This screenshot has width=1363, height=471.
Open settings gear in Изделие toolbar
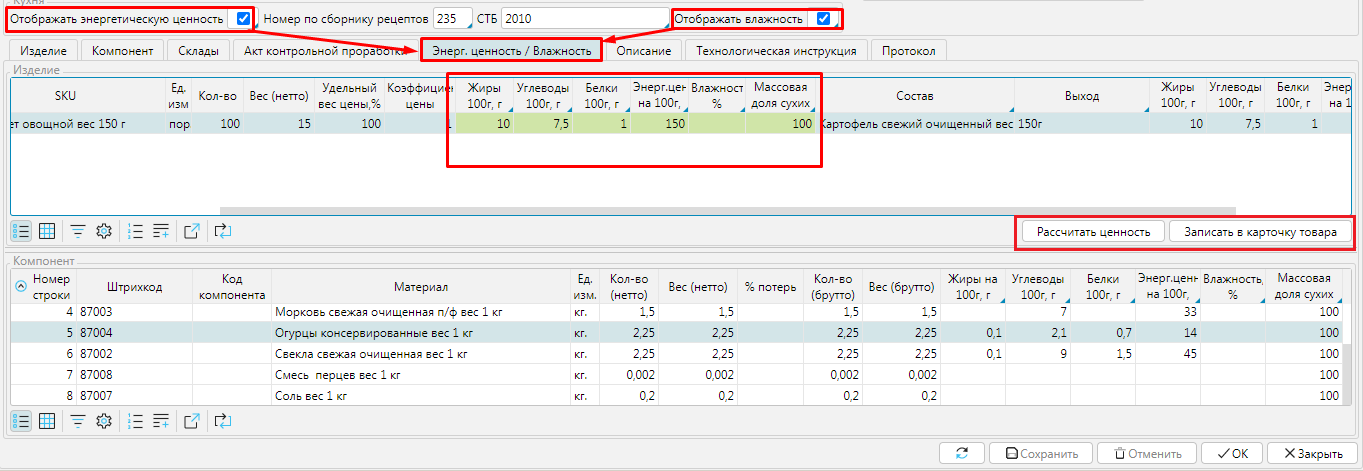point(103,231)
